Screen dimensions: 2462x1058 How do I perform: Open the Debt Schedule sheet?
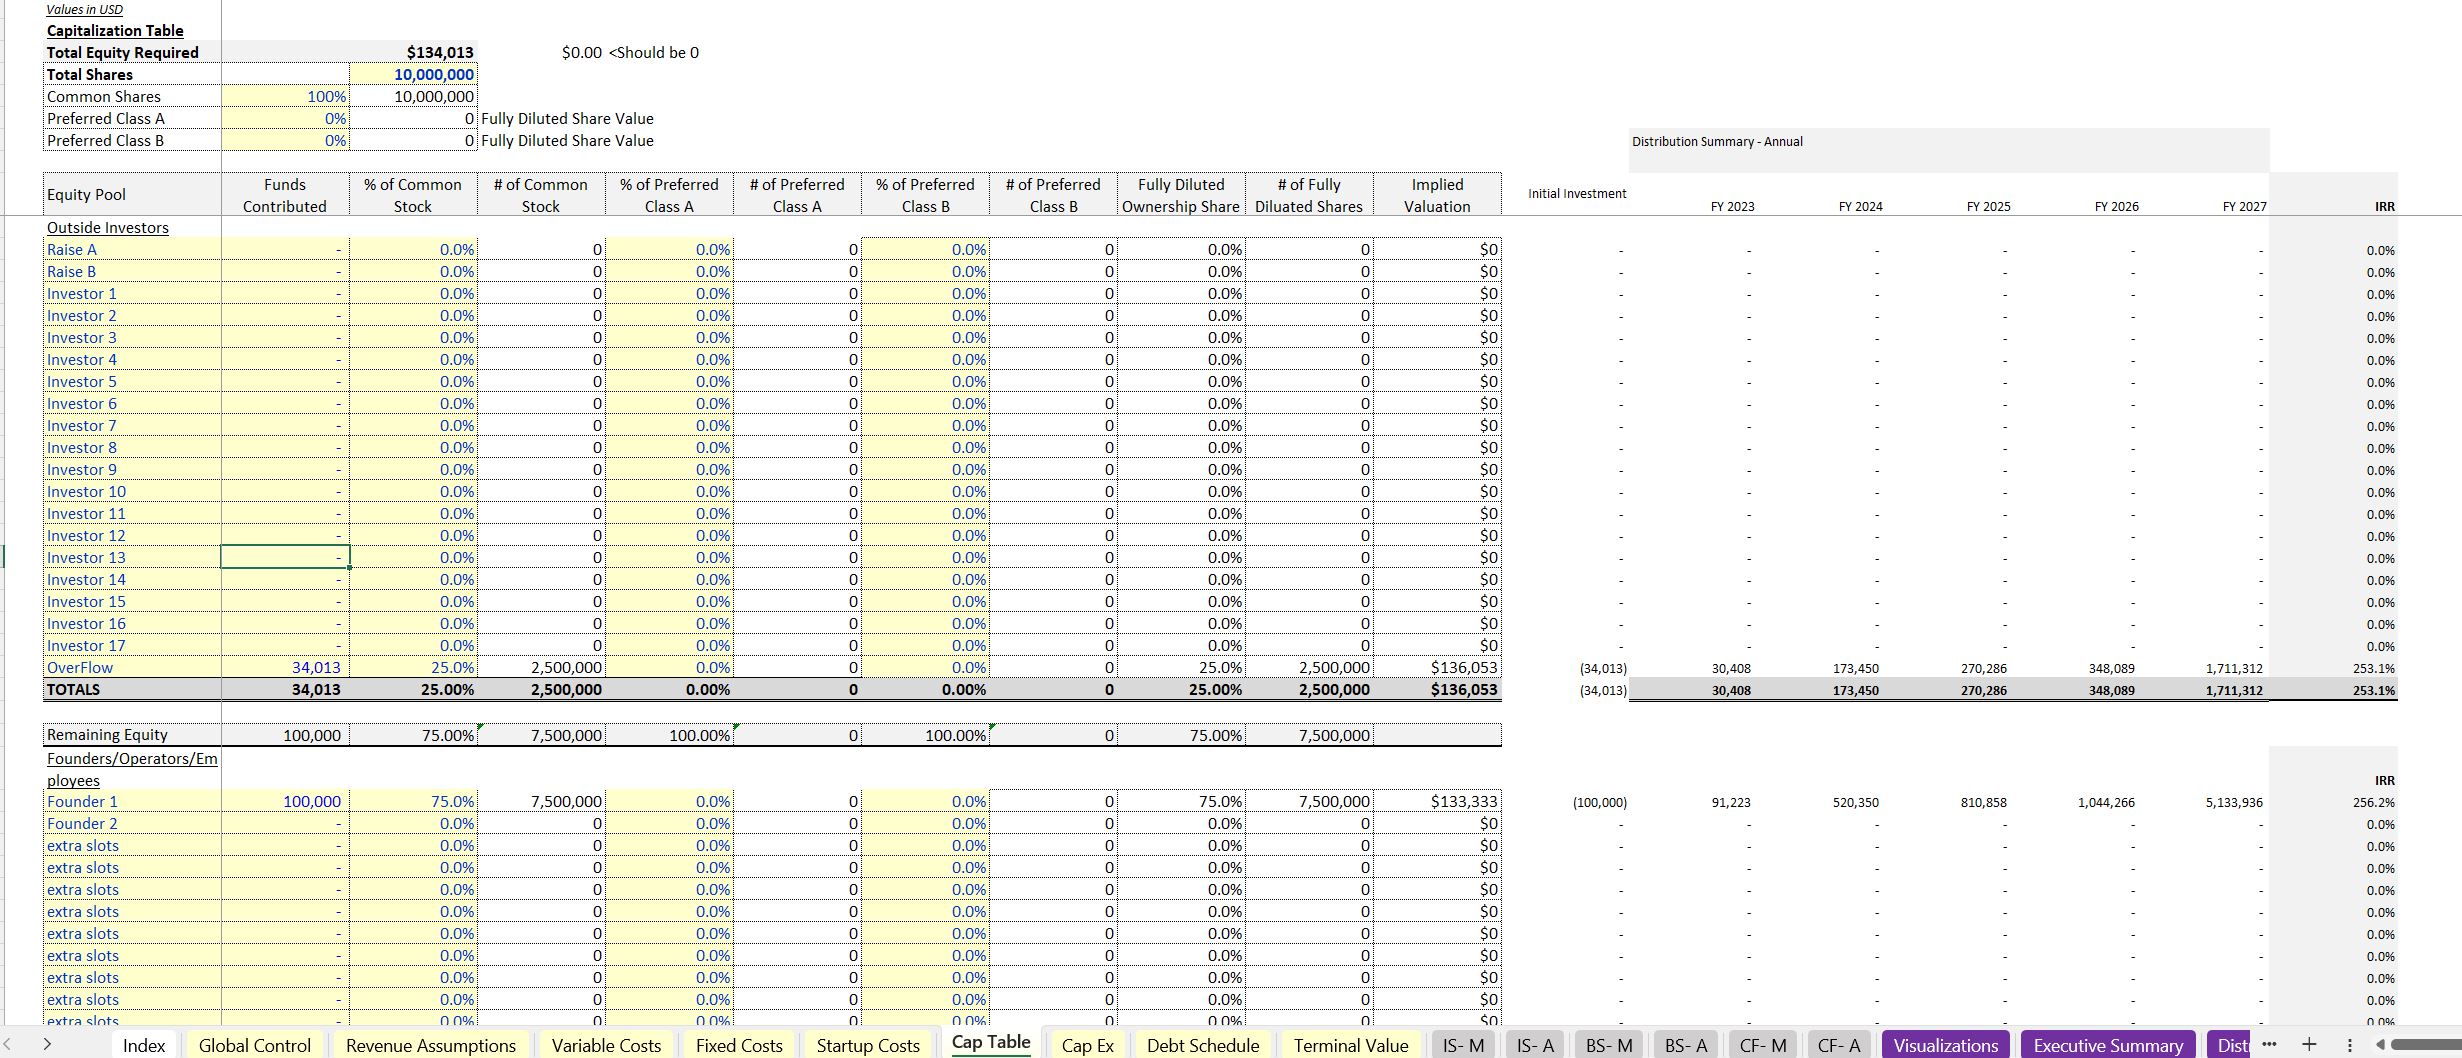pyautogui.click(x=1203, y=1045)
